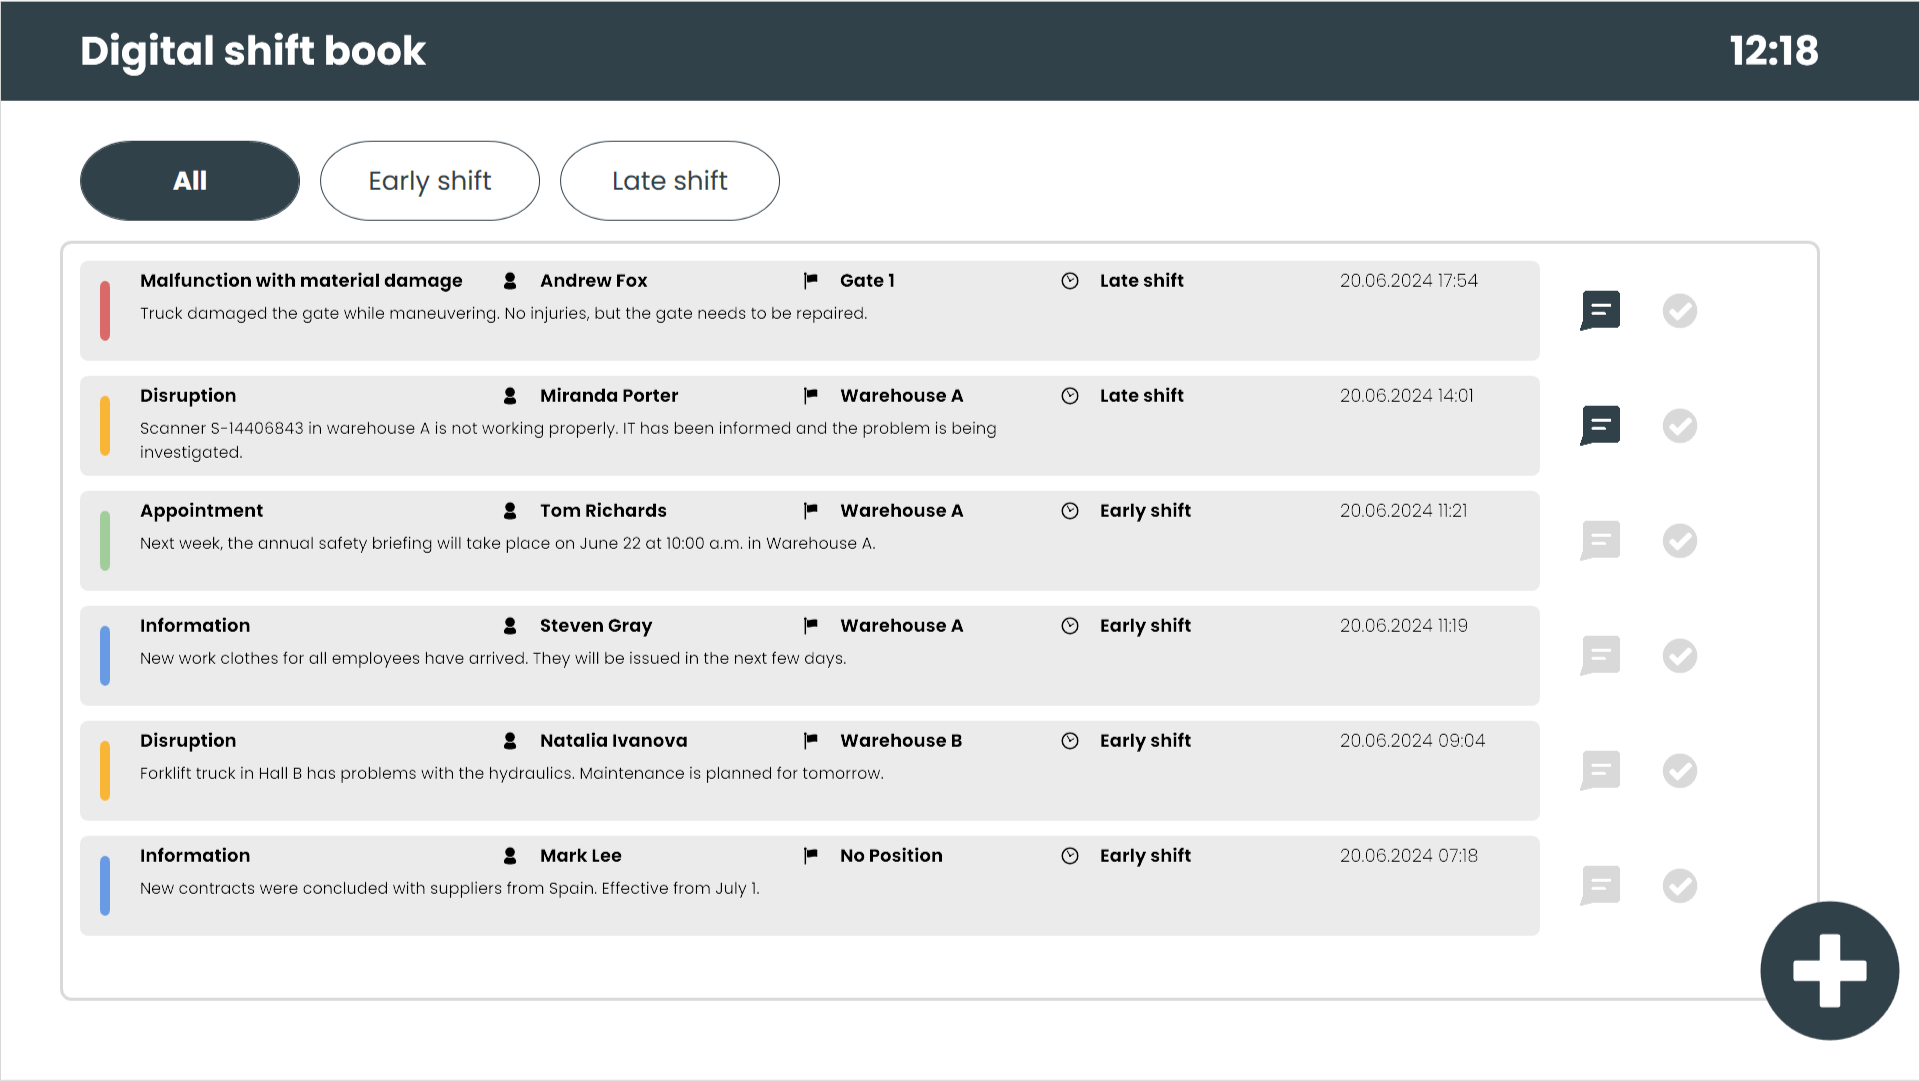Click the flag icon beside Gate 1
This screenshot has width=1920, height=1081.
coord(809,281)
